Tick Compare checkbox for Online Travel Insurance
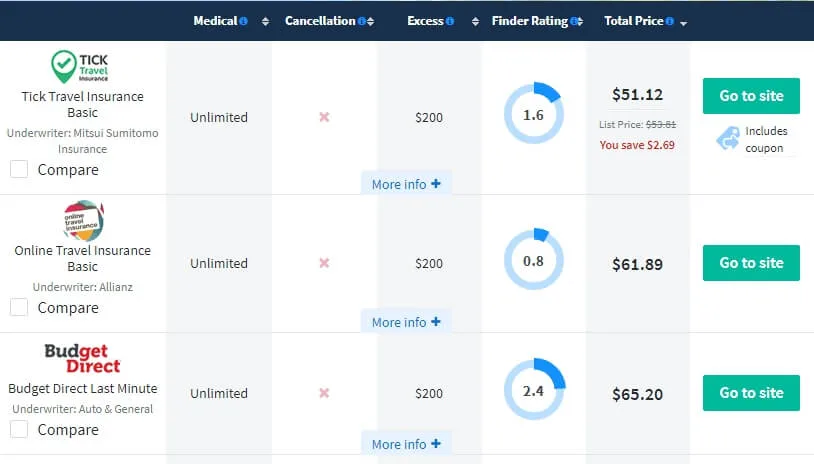Screen dimensions: 814x464 click(x=19, y=307)
